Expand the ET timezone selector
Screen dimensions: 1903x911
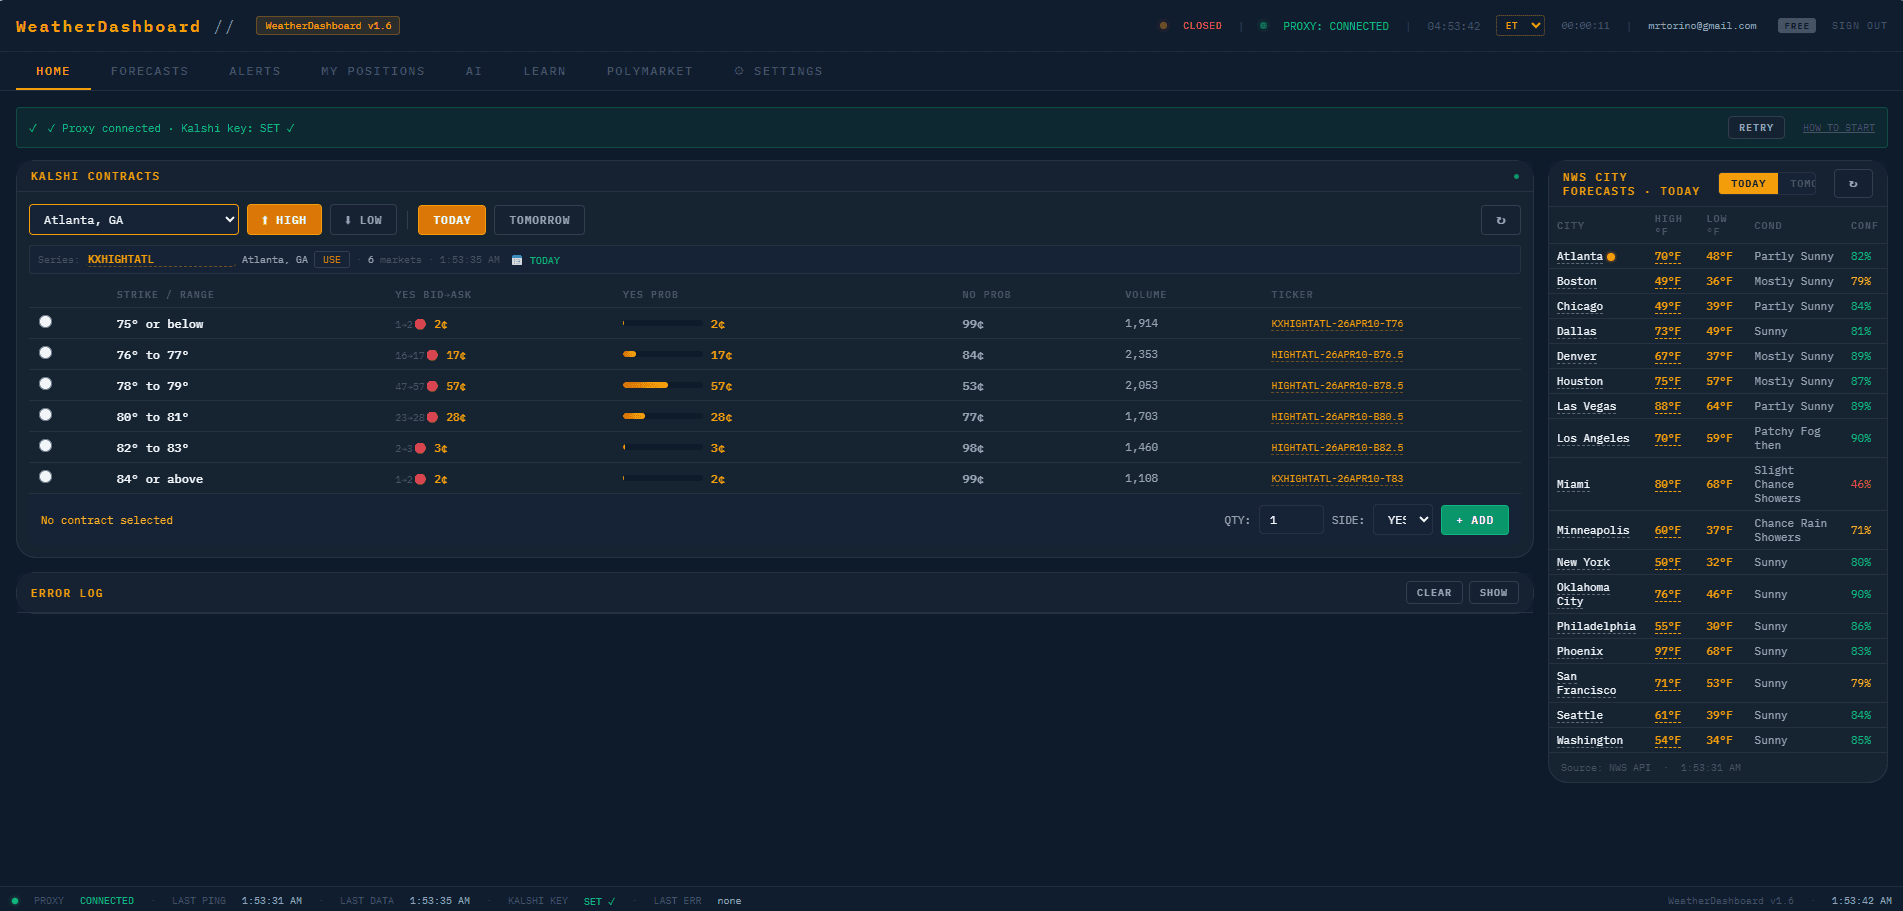click(1519, 26)
